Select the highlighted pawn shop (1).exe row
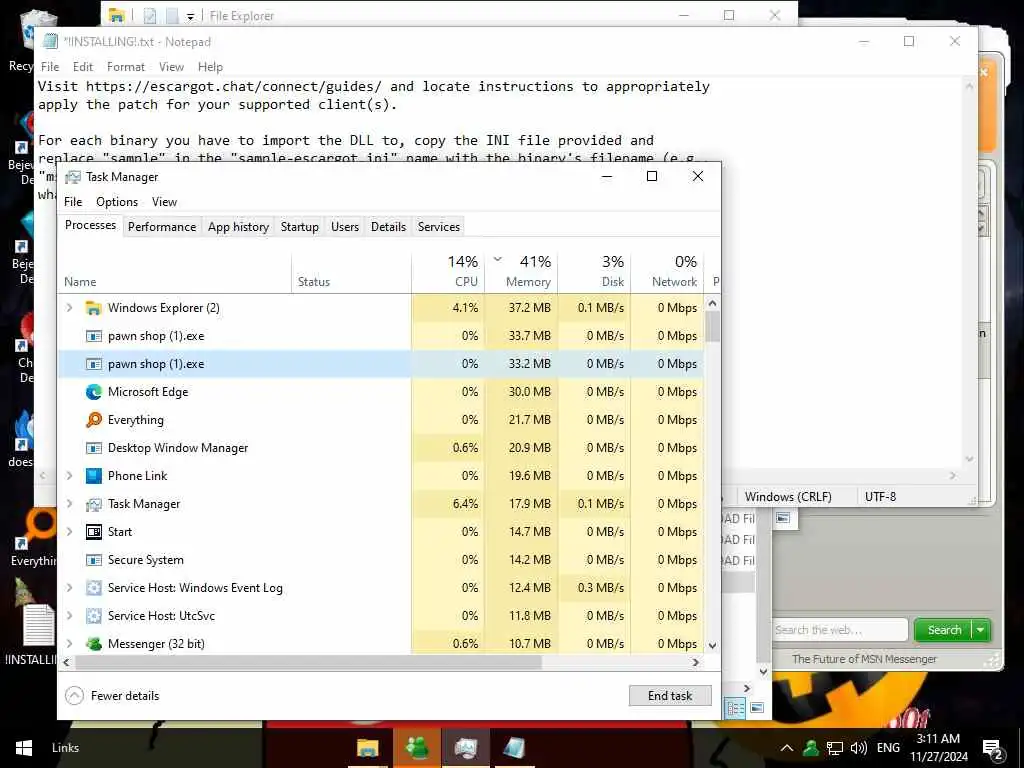 click(381, 364)
